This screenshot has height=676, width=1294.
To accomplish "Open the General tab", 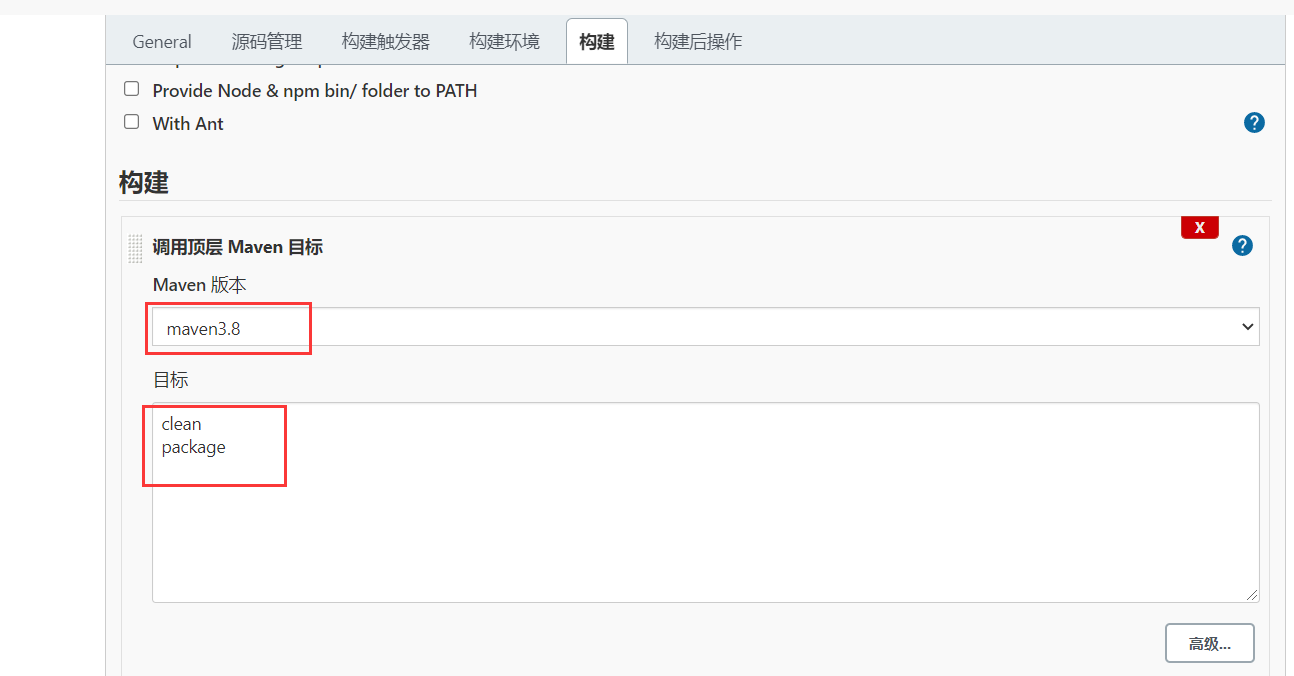I will (x=162, y=41).
